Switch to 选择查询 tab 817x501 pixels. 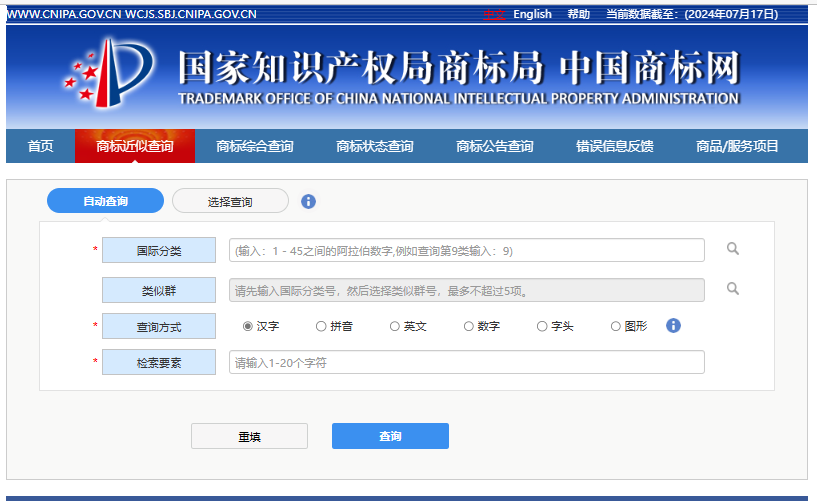(230, 202)
